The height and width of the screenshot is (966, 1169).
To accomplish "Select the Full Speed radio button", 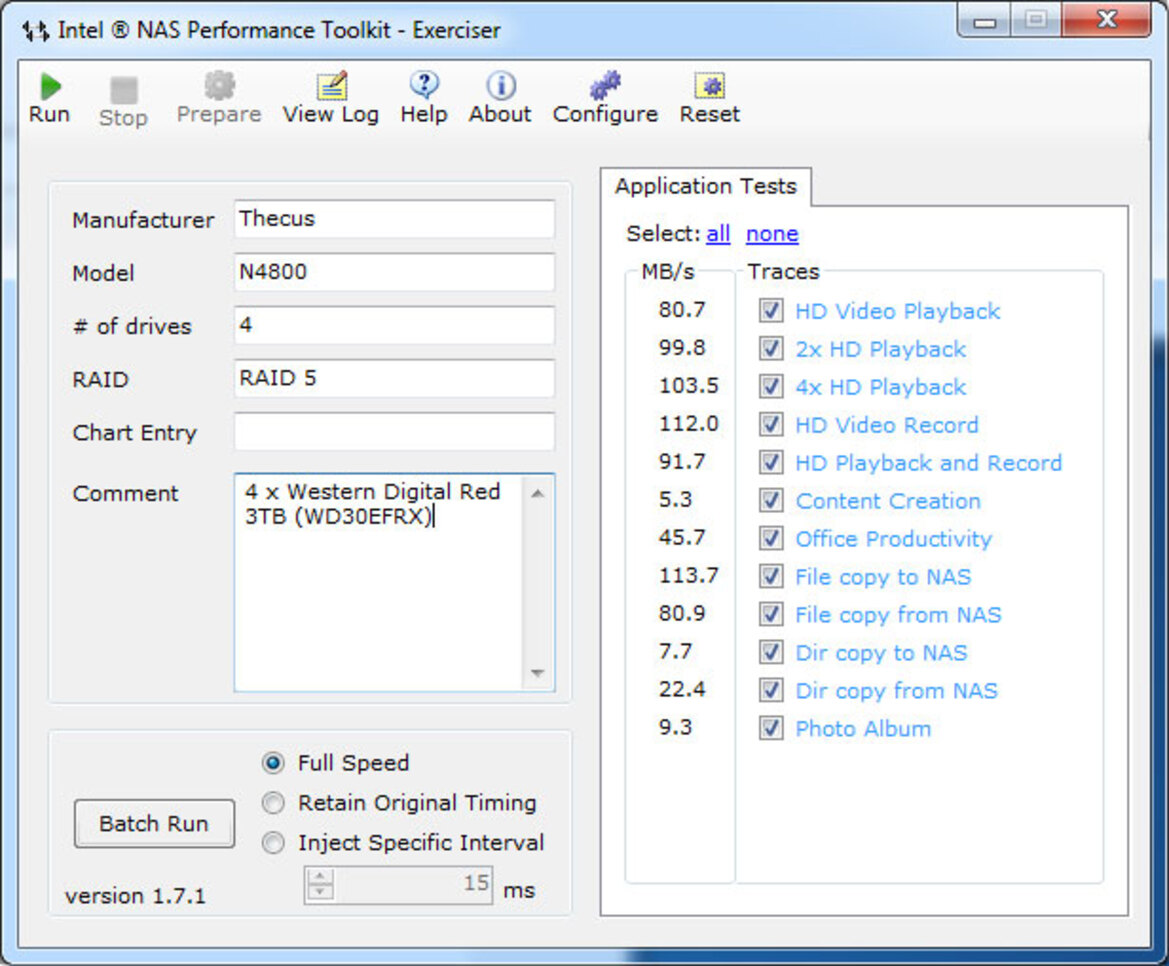I will [274, 763].
